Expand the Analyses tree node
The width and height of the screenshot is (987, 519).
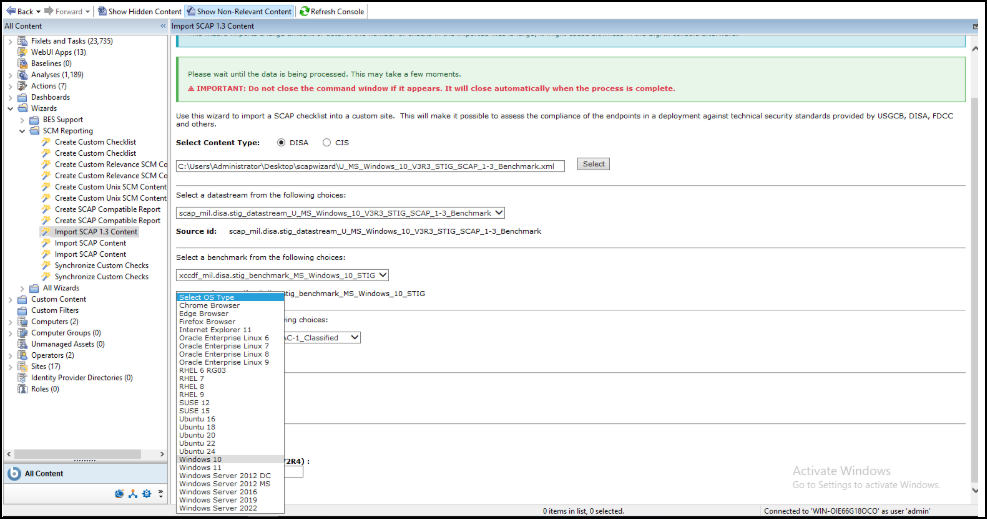10,75
